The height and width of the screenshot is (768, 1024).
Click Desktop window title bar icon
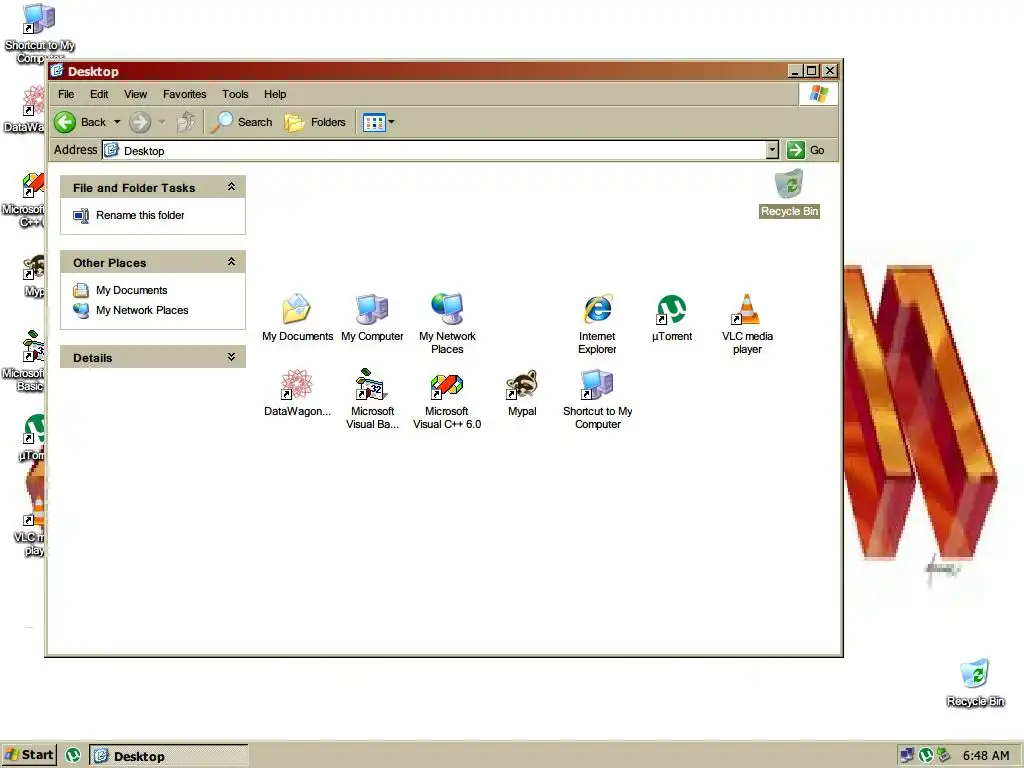point(57,71)
